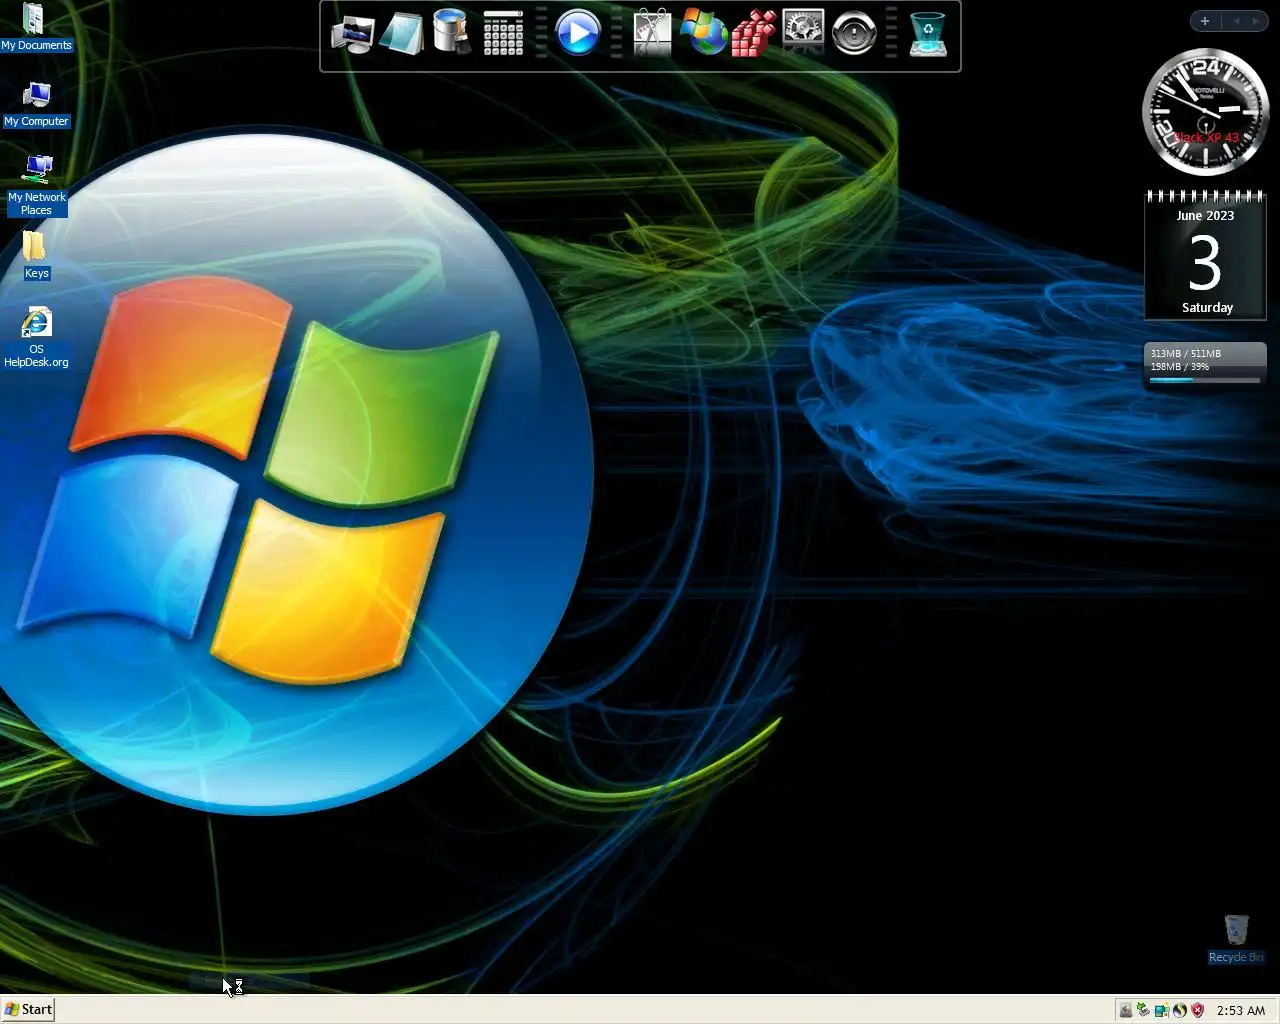
Task: Click the red security shield tray icon
Action: coord(1197,1010)
